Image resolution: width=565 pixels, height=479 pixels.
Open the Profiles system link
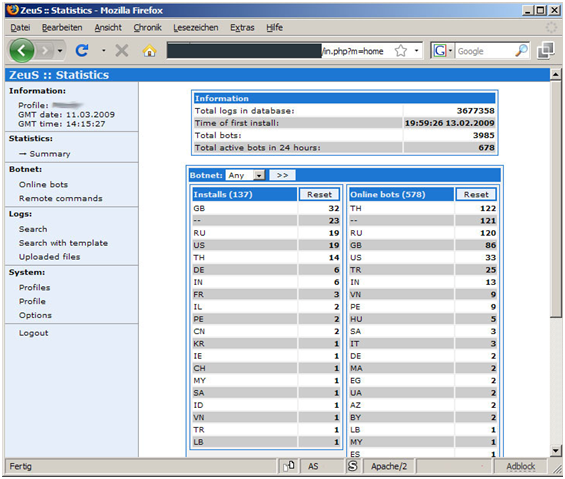click(x=35, y=287)
